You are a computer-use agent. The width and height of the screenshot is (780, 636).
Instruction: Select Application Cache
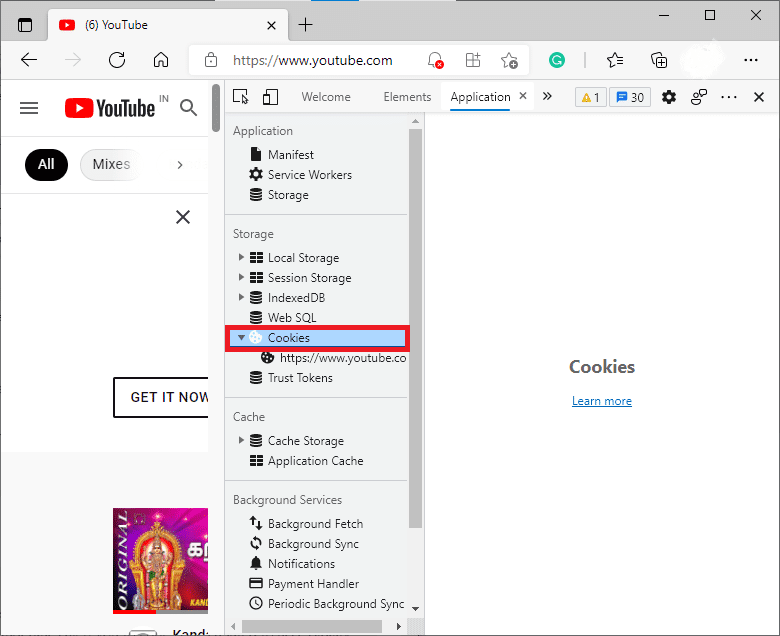pos(315,460)
